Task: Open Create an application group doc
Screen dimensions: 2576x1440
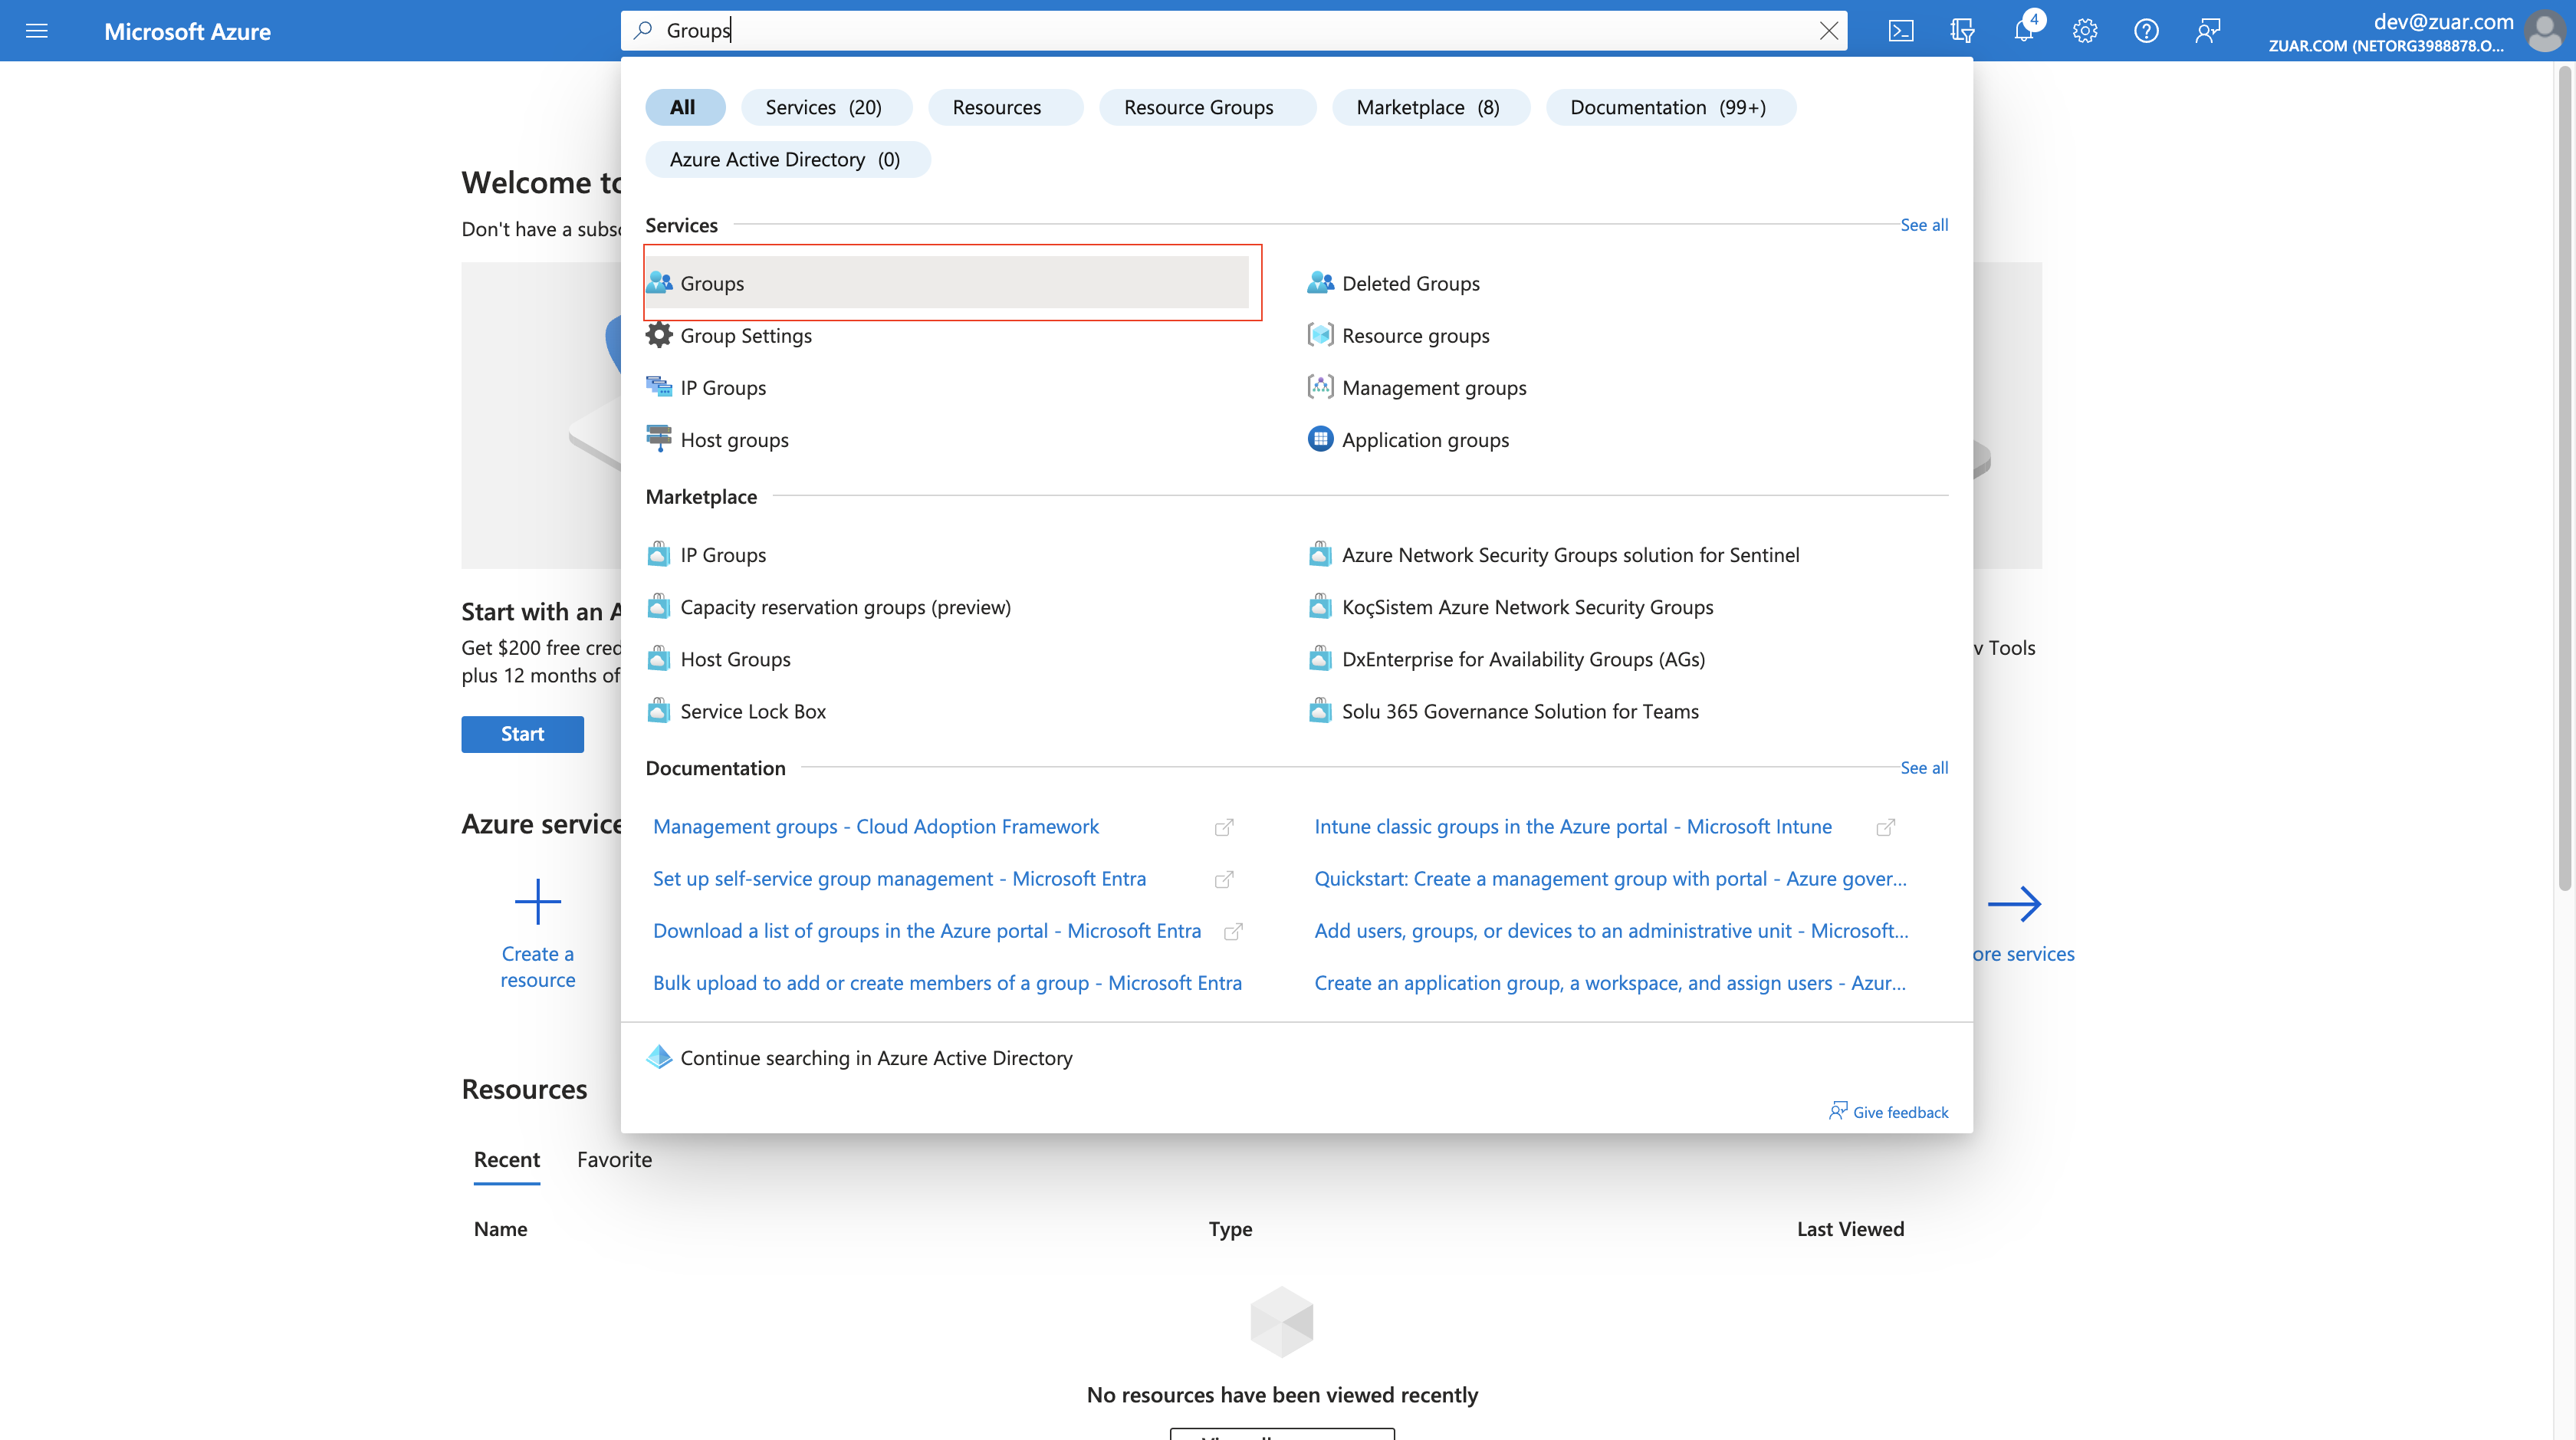Action: point(1610,982)
